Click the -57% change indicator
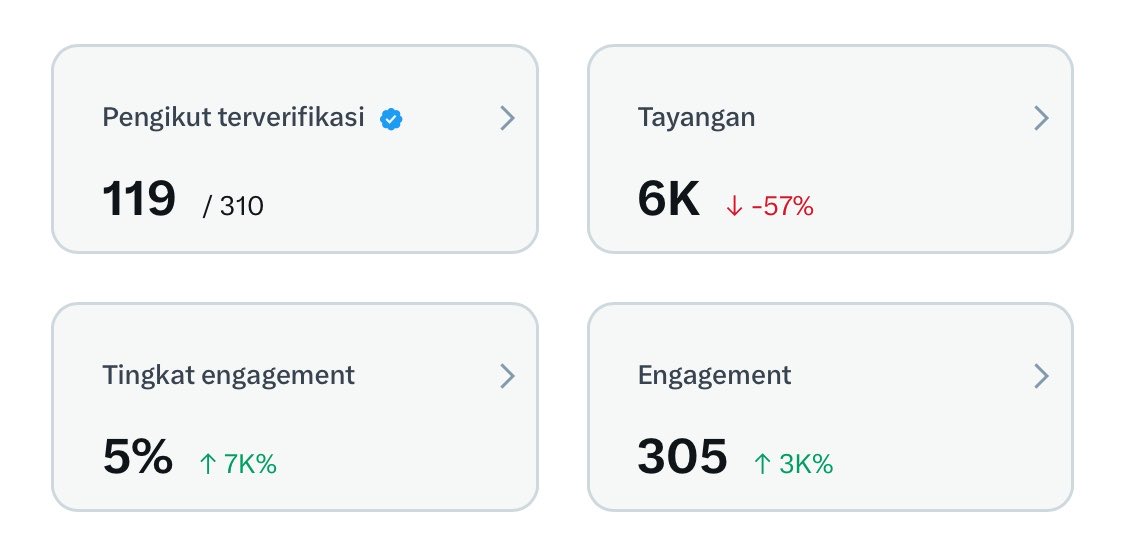1123x550 pixels. pos(783,207)
